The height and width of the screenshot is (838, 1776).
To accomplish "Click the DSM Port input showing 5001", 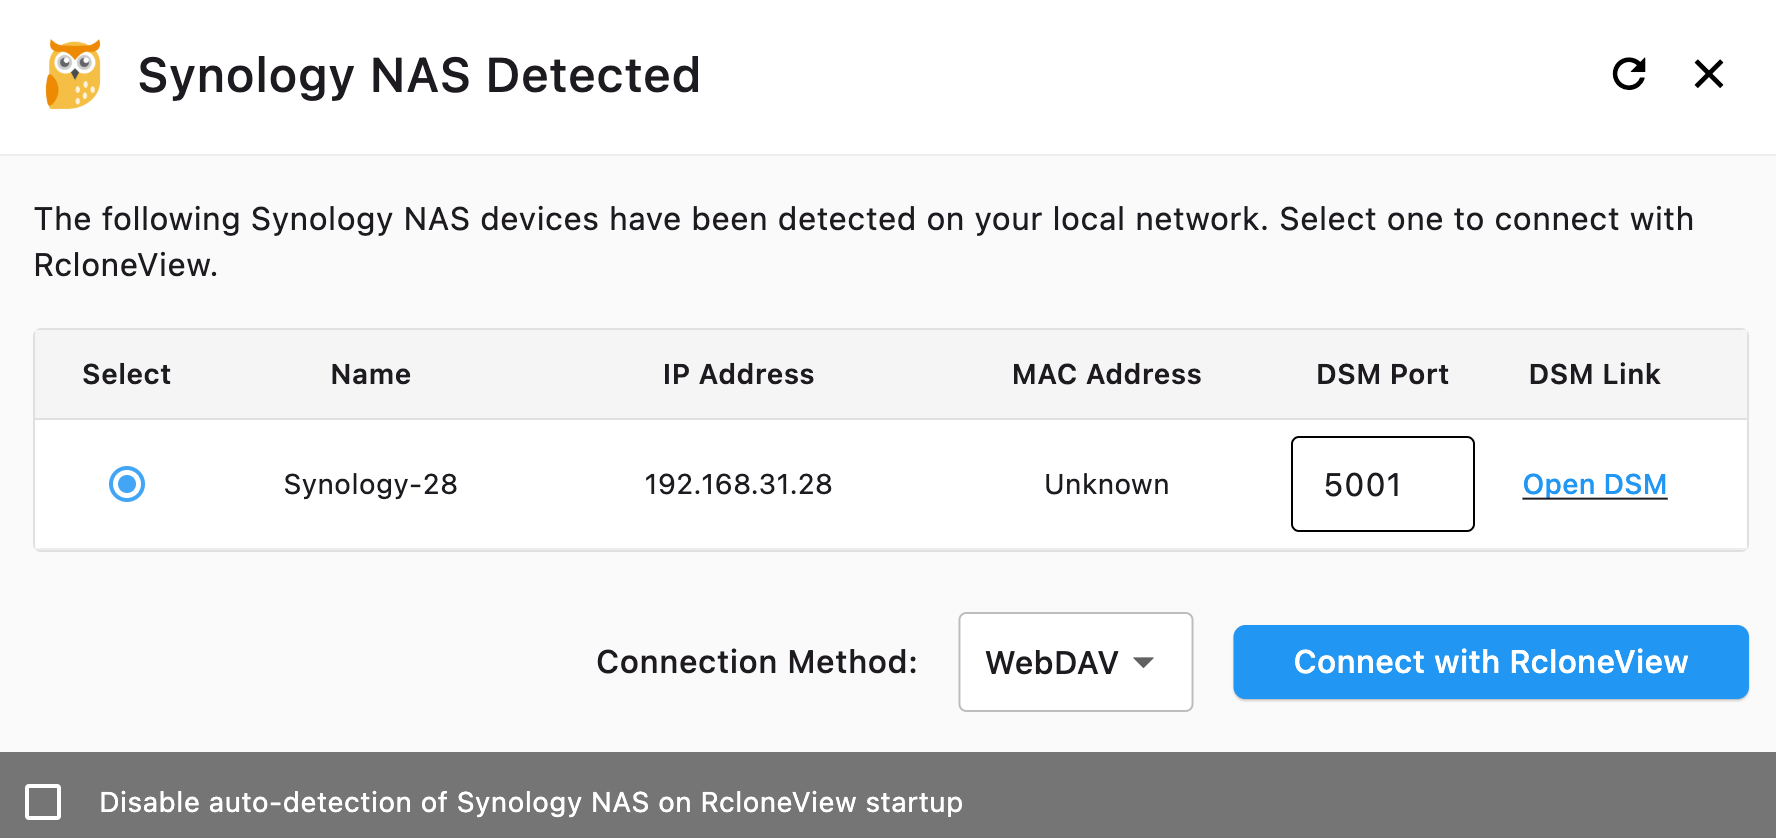I will [x=1382, y=484].
